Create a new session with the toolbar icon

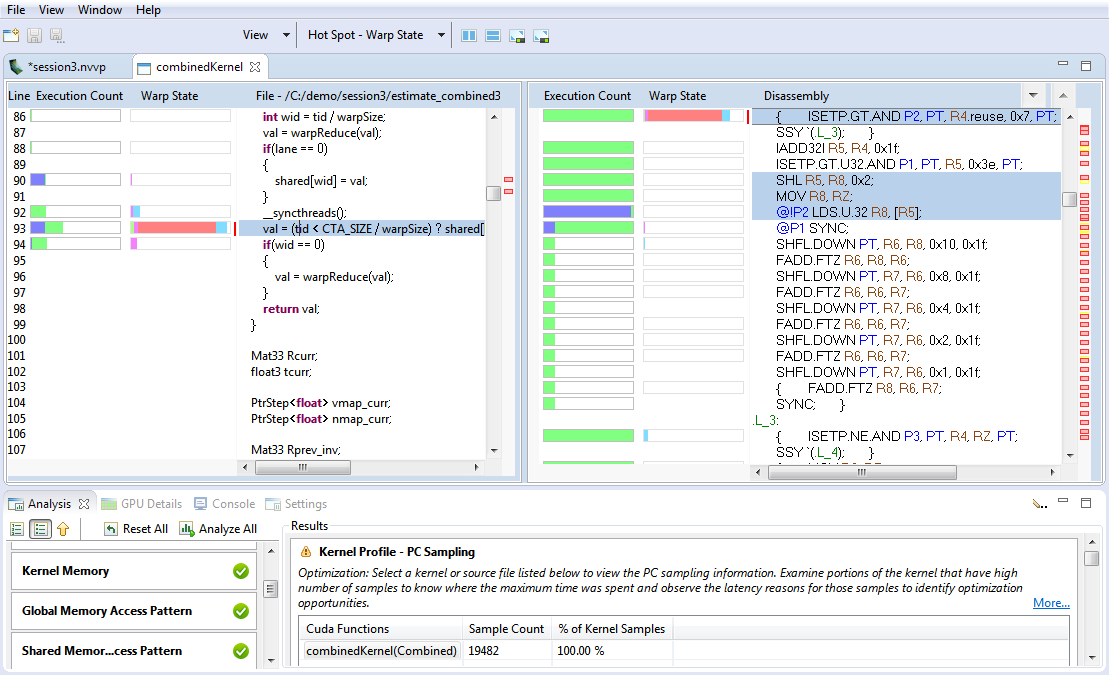coord(13,34)
